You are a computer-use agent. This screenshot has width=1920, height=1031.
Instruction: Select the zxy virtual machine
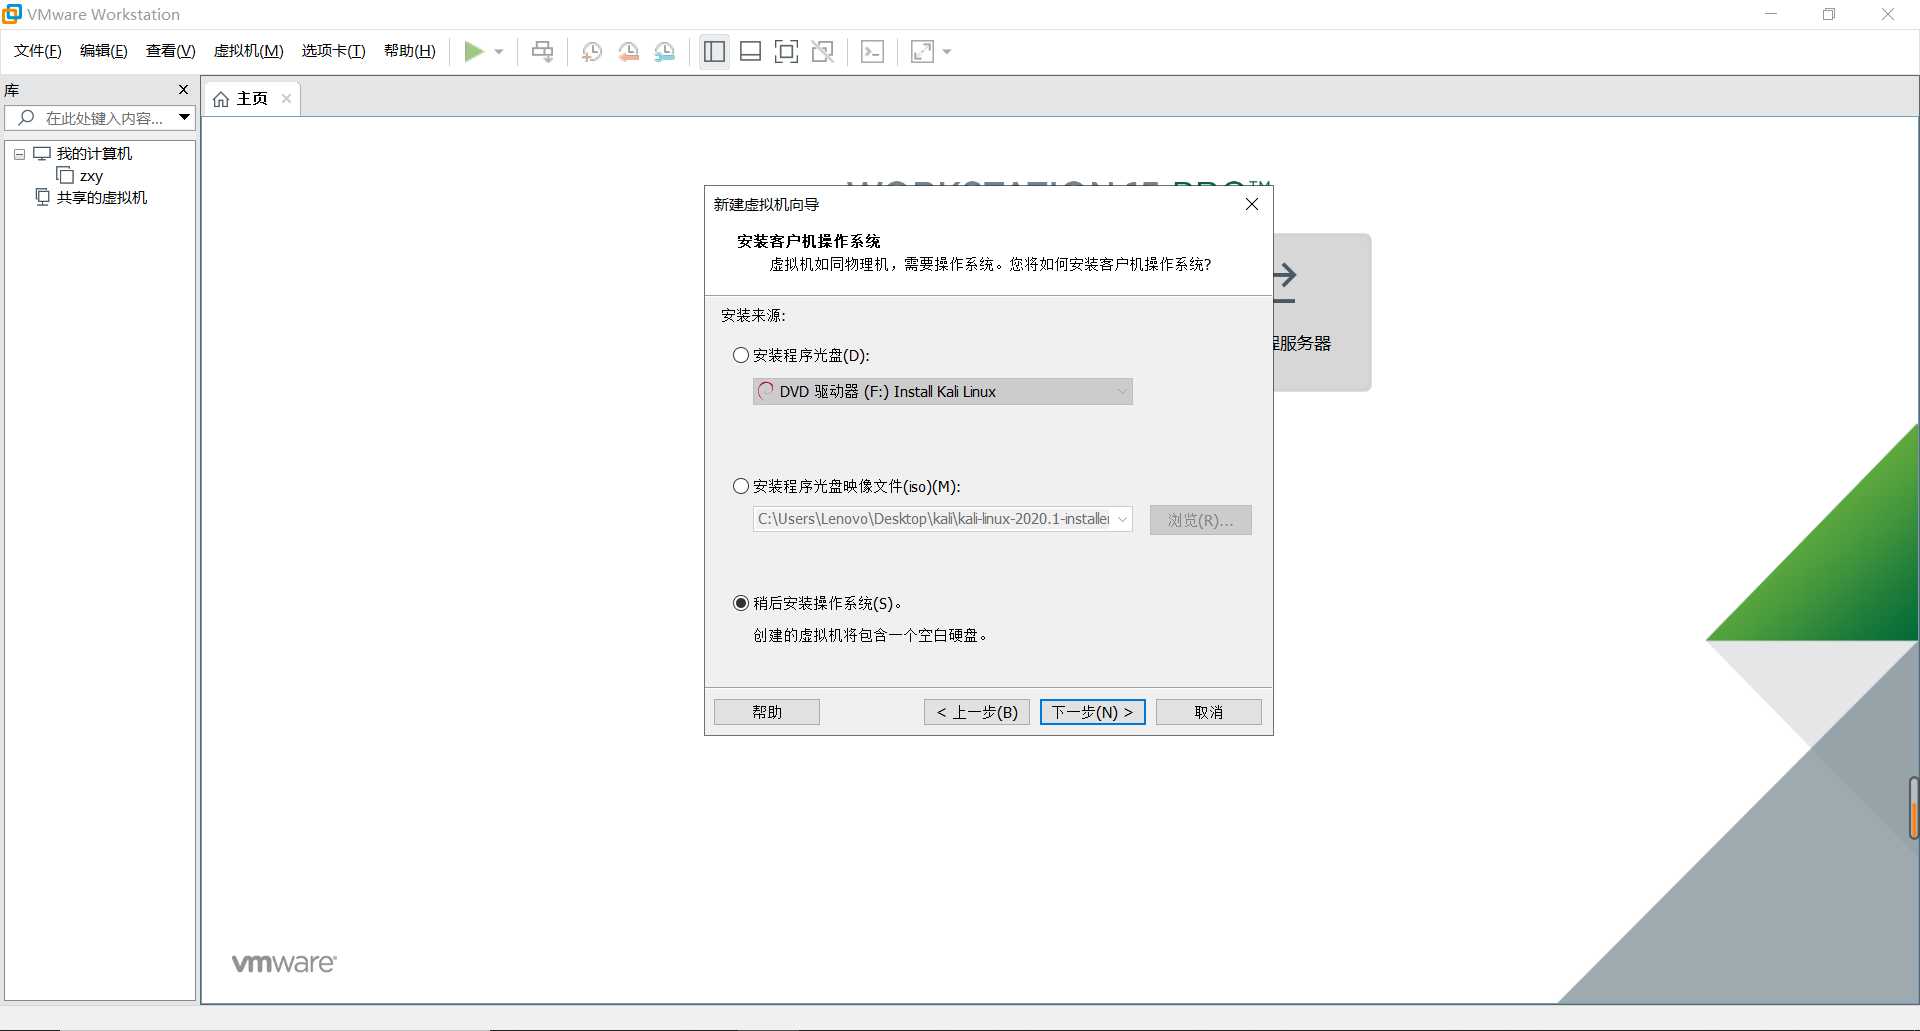pos(91,176)
